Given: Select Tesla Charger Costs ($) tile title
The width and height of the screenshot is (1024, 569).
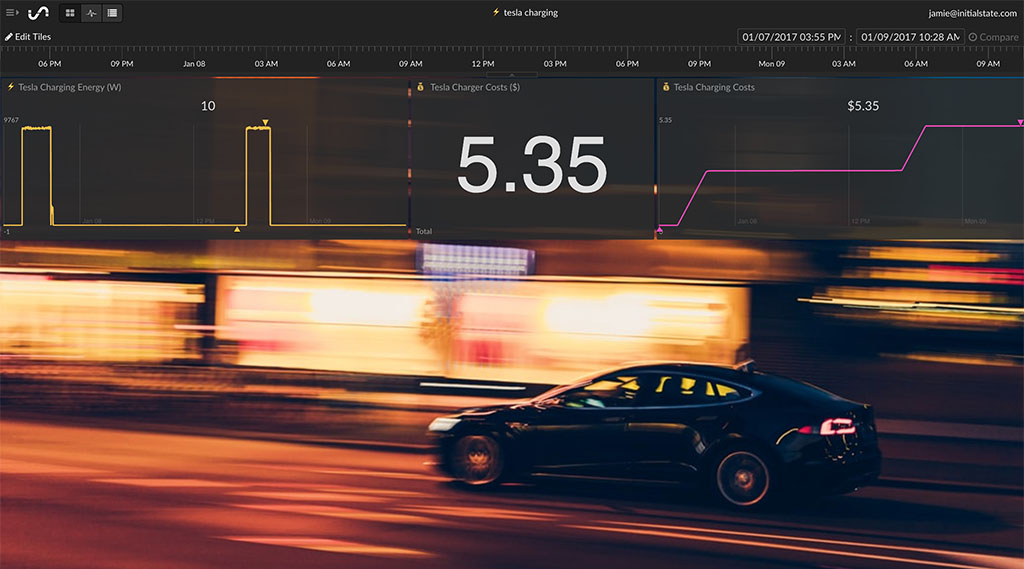Looking at the screenshot, I should click(475, 87).
